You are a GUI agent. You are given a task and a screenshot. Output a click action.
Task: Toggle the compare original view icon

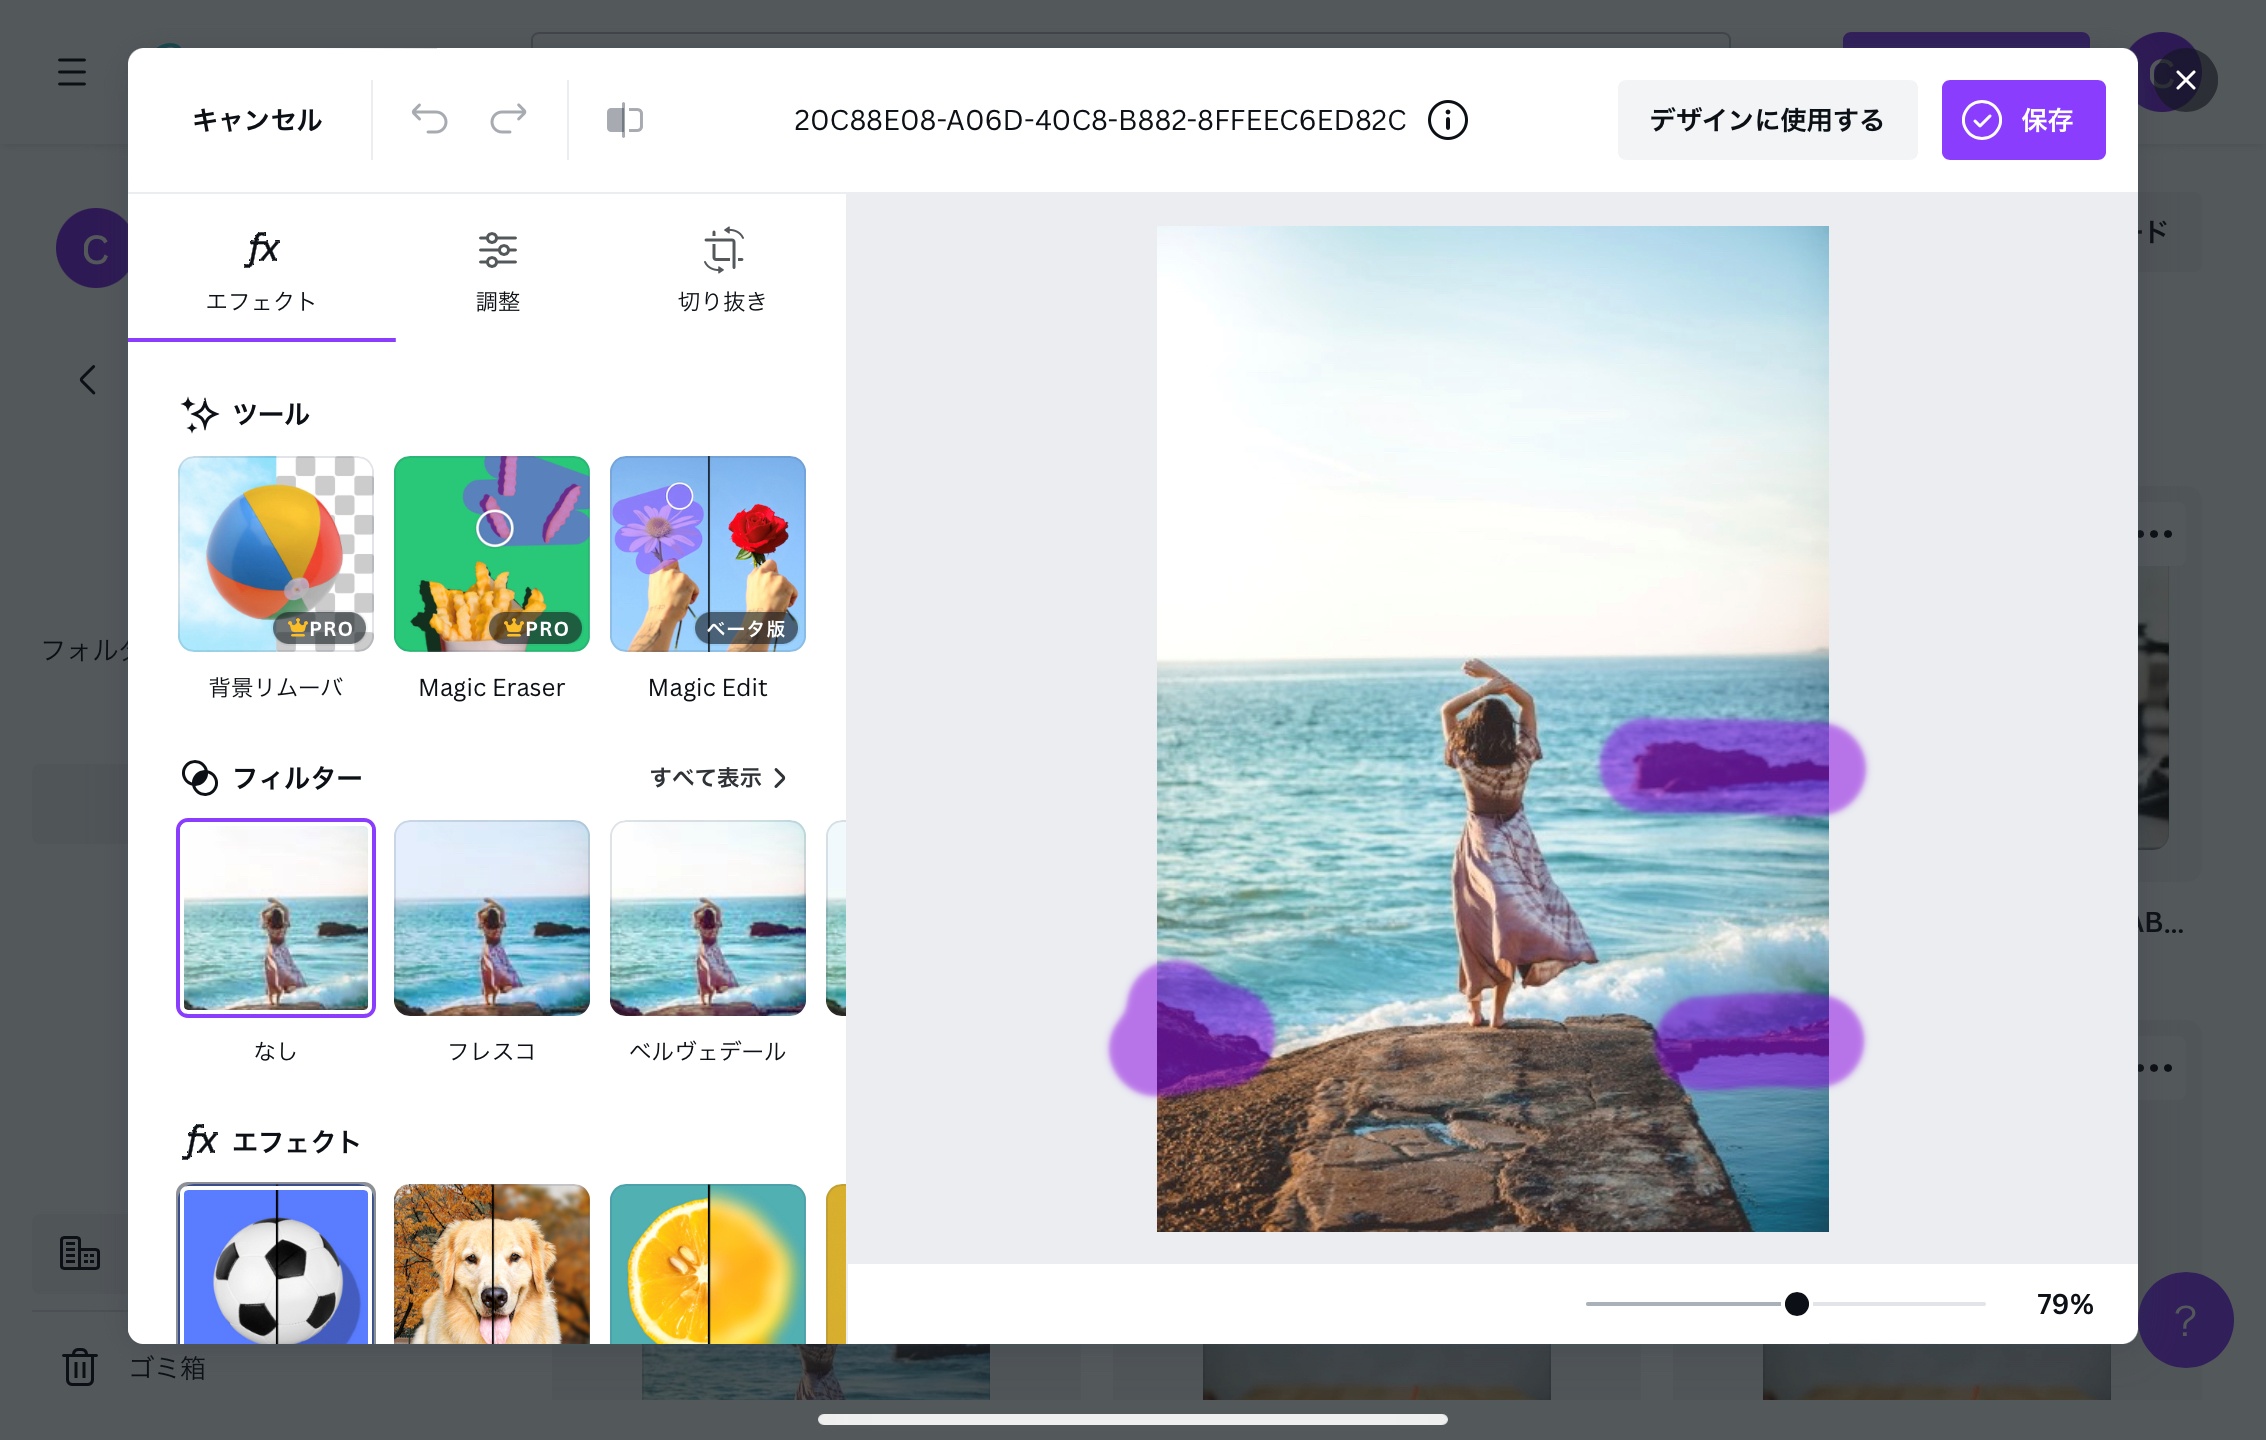coord(625,120)
